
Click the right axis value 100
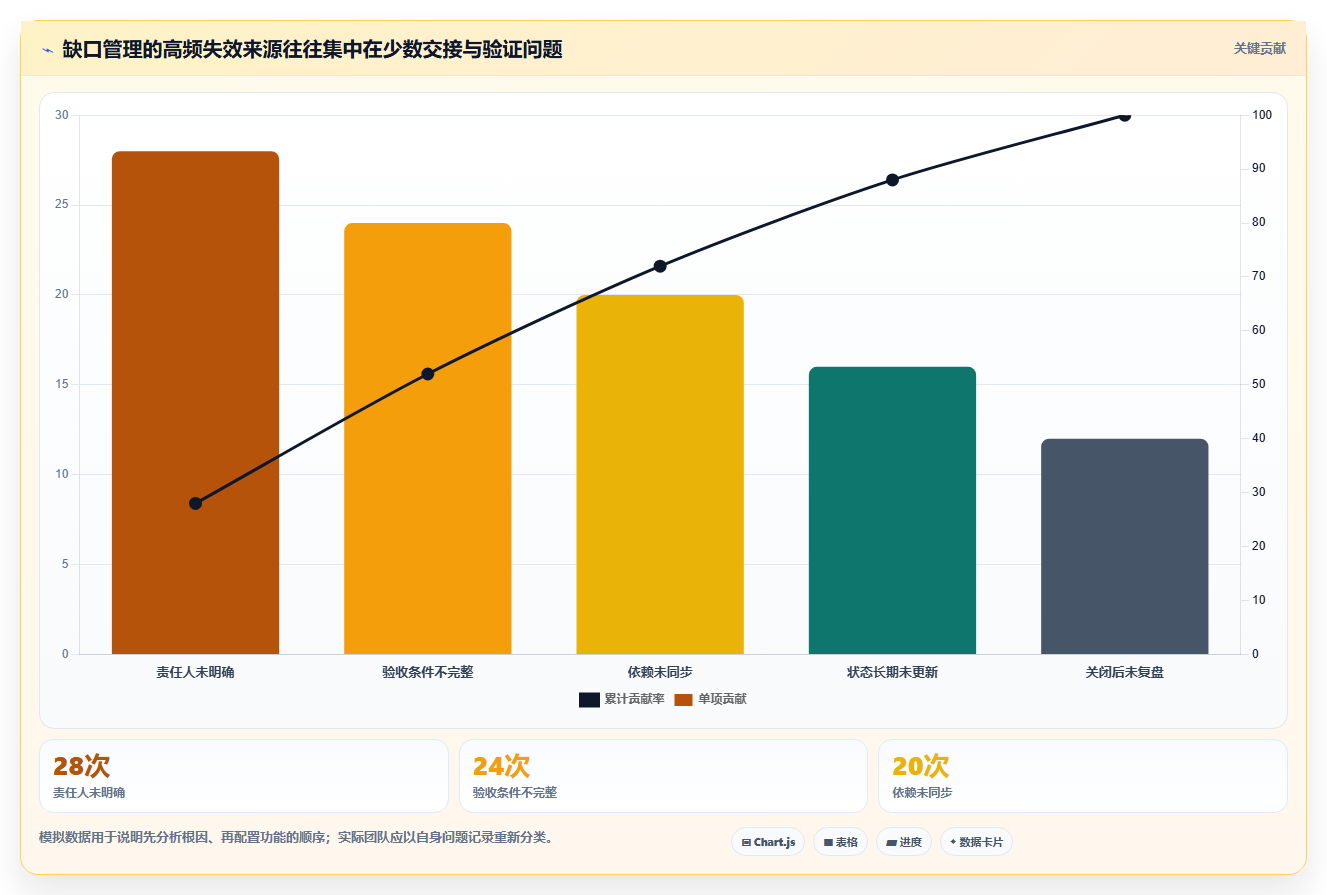[1262, 115]
